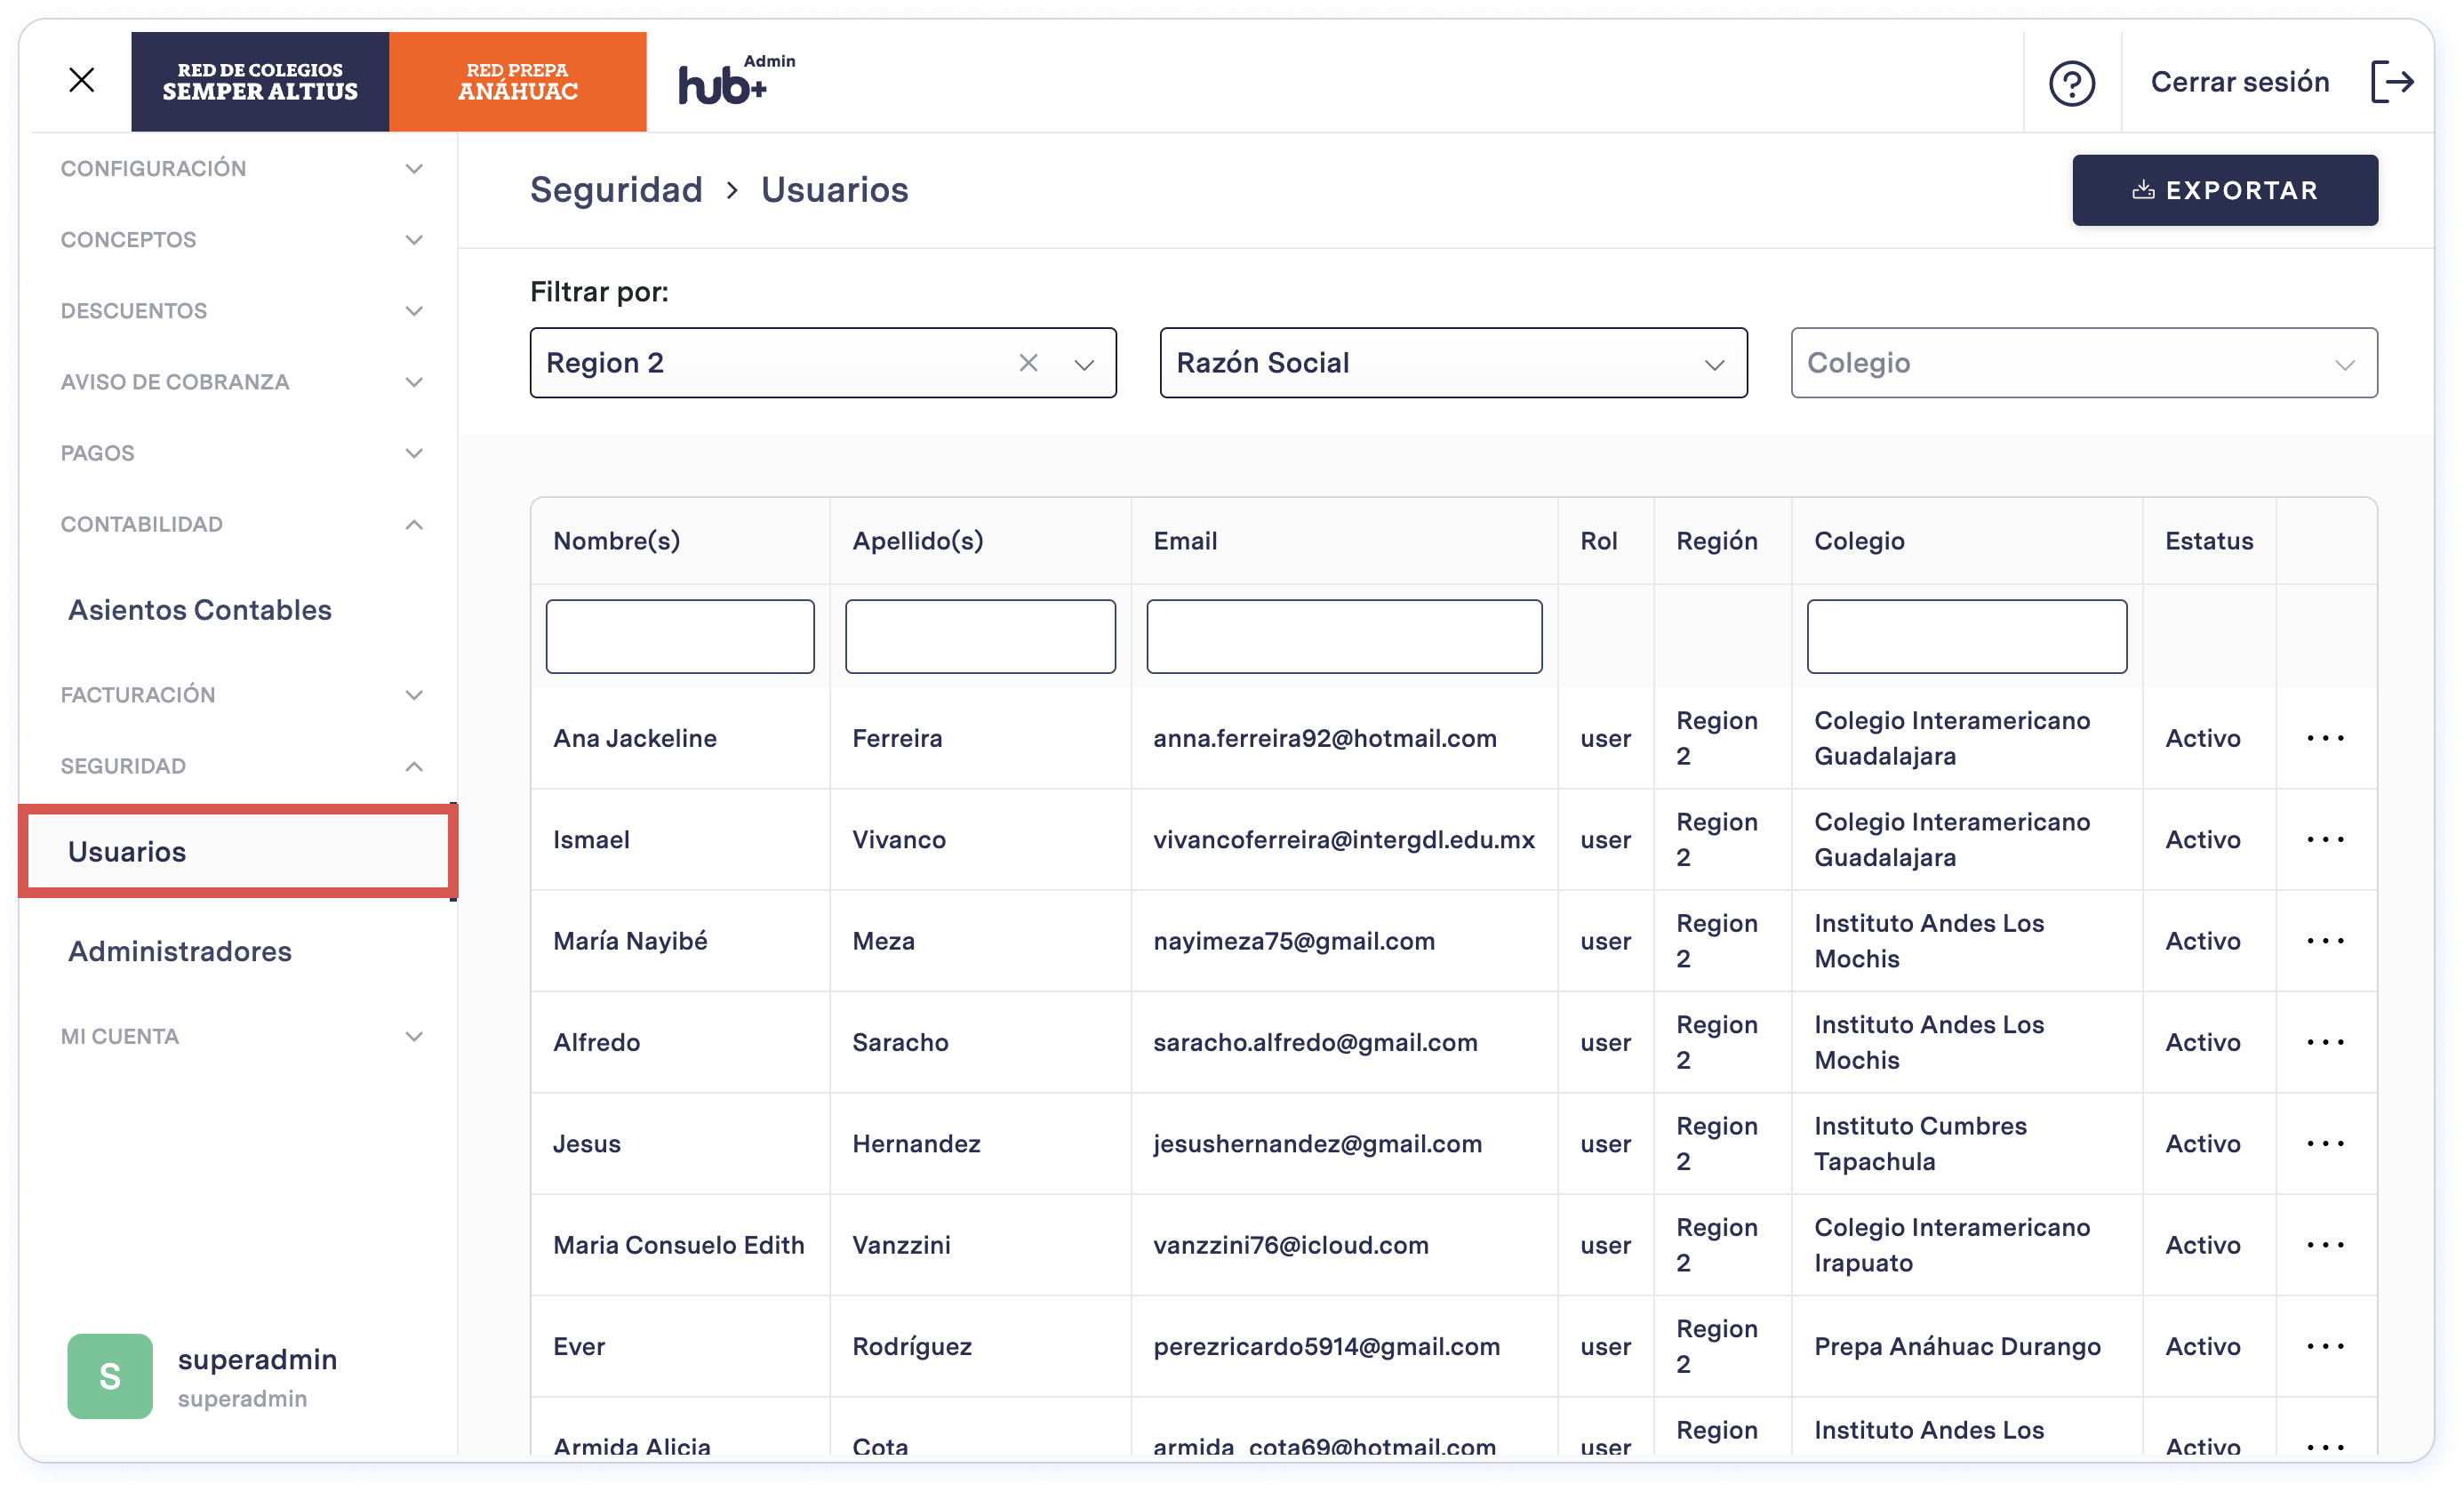Screen dimensions: 2464x1492
Task: Open the Region 2 filter dropdown
Action: (x=1084, y=364)
